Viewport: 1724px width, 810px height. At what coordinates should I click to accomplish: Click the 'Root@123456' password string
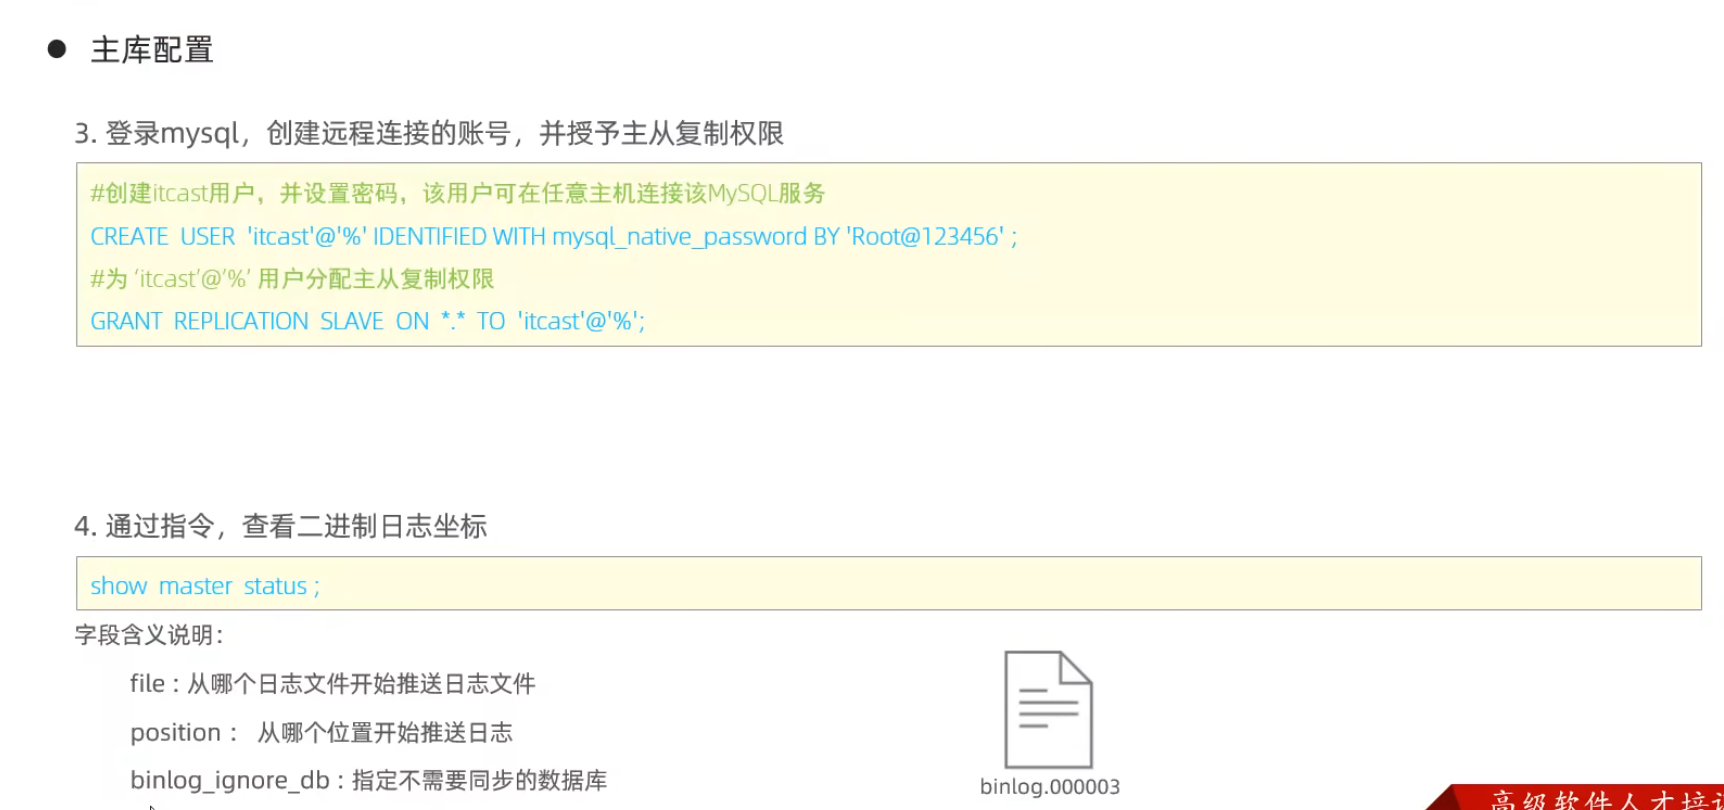[925, 237]
